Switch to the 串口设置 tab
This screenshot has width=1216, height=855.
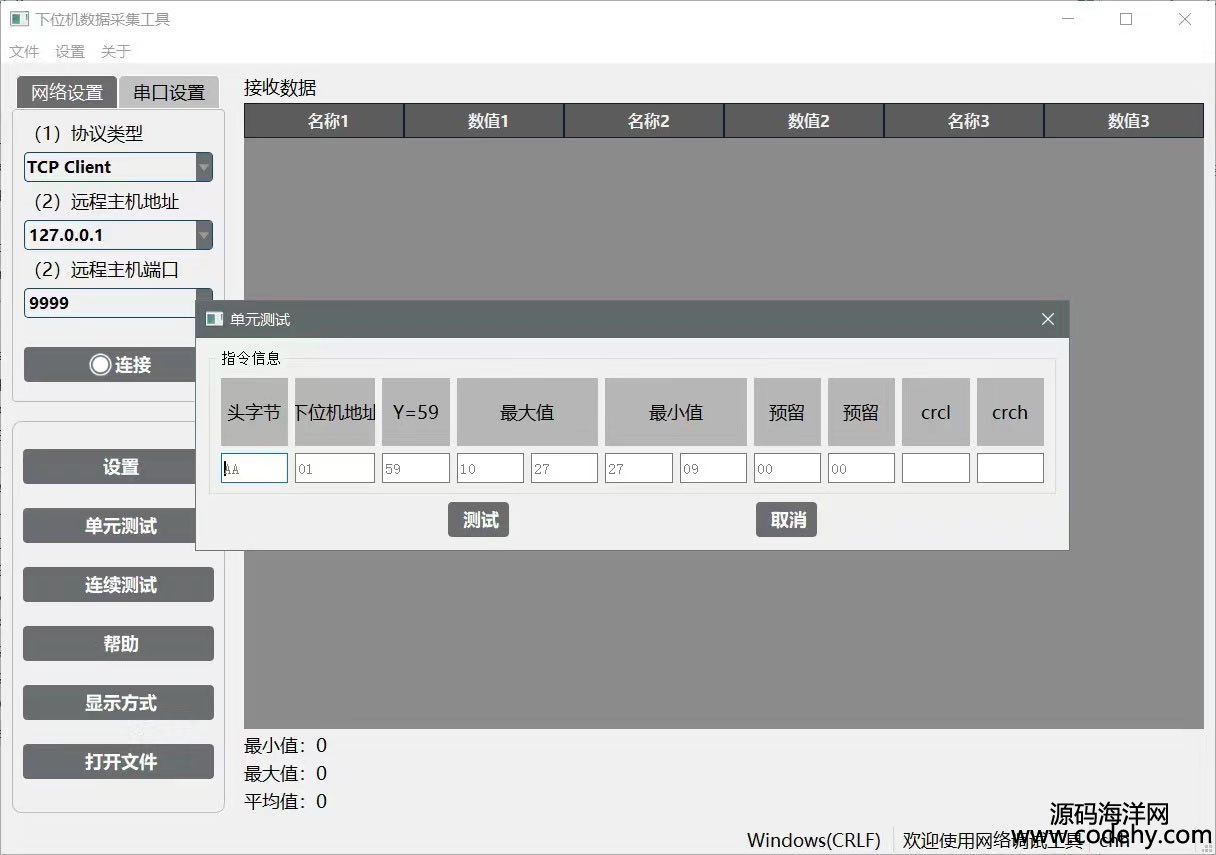click(169, 93)
